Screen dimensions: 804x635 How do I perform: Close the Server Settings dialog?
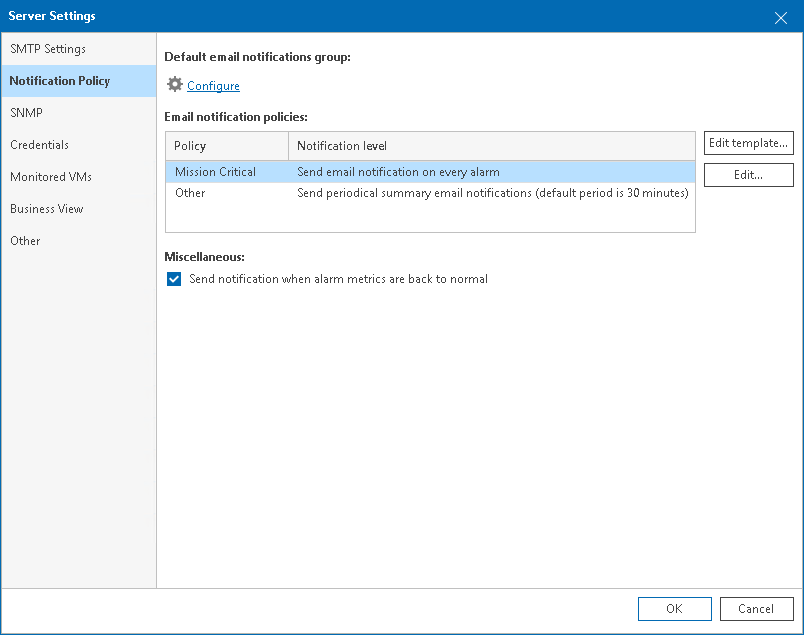pos(781,17)
